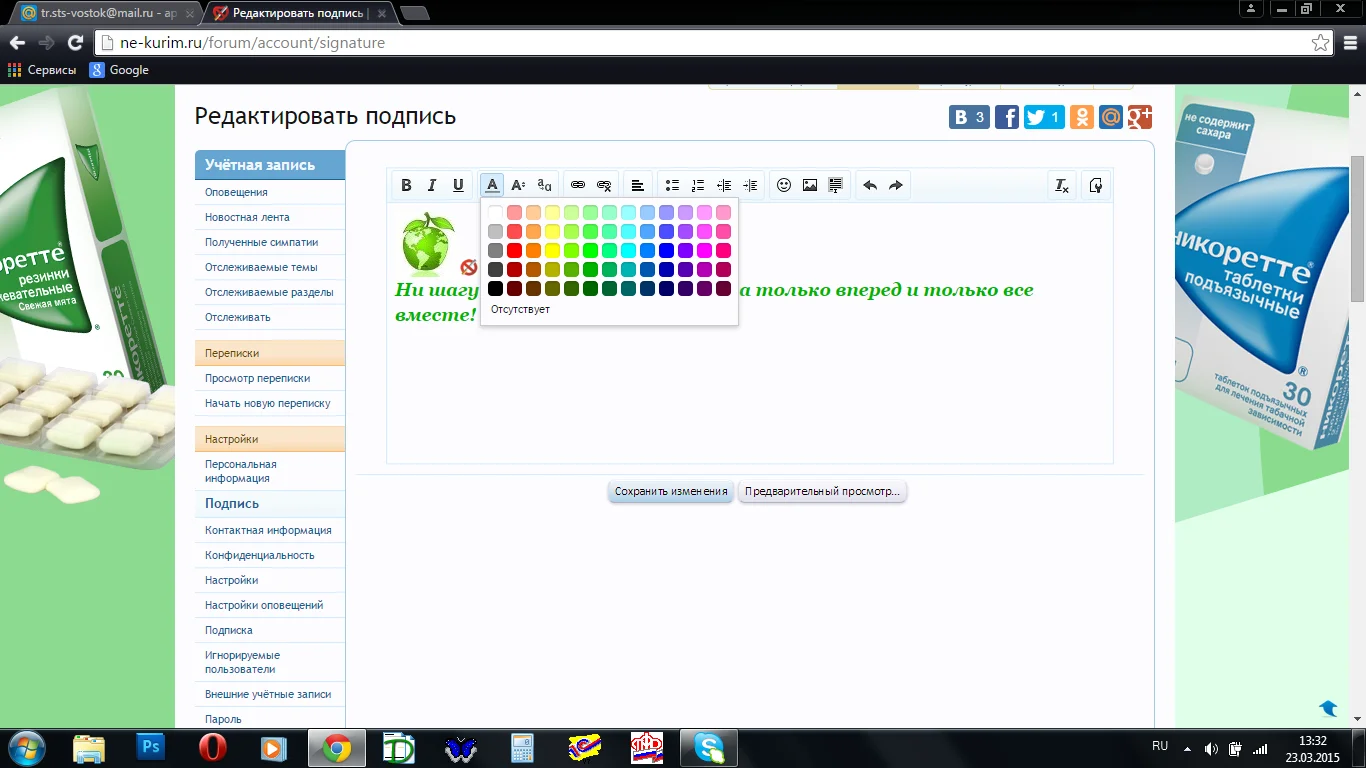Share via the Mail.ru @ icon

pyautogui.click(x=1111, y=117)
